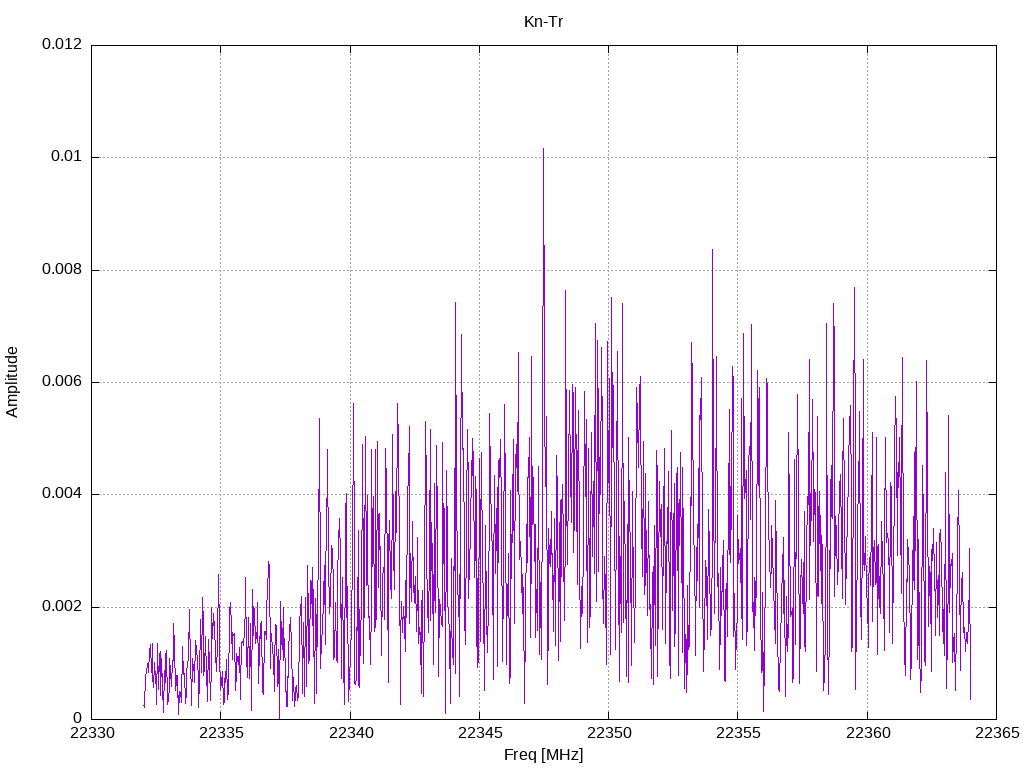Click the x-axis tick label 22350
Image resolution: width=1024 pixels, height=768 pixels.
(x=609, y=733)
